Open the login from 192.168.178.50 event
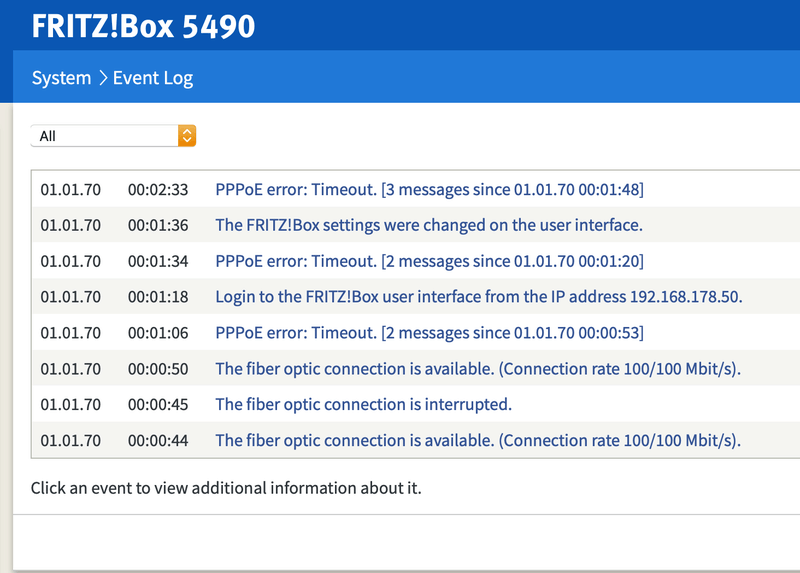This screenshot has height=573, width=800. tap(479, 297)
